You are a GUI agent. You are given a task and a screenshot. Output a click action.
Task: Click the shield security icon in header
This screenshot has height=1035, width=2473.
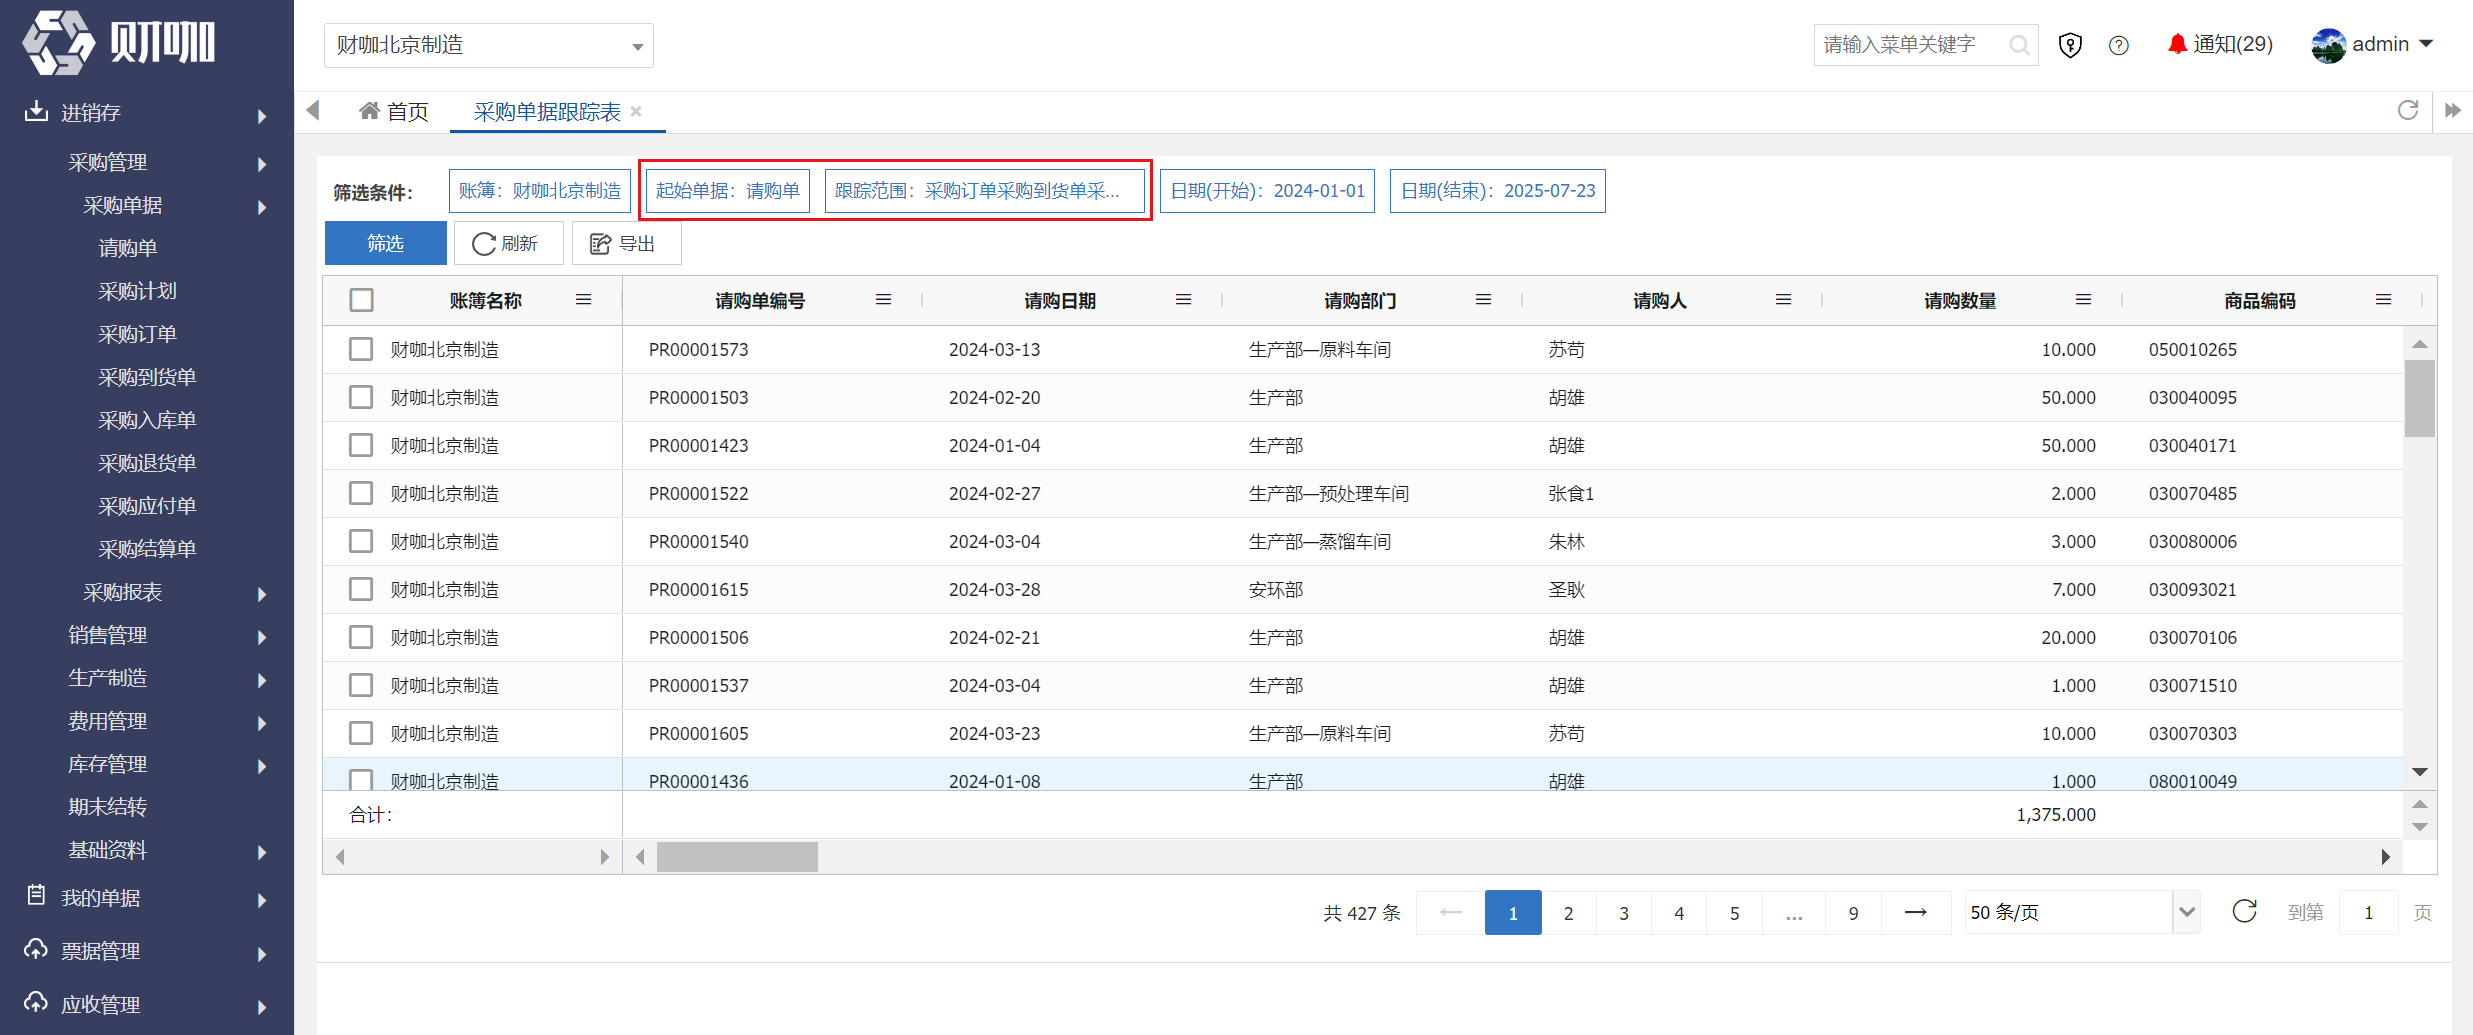click(x=2070, y=45)
